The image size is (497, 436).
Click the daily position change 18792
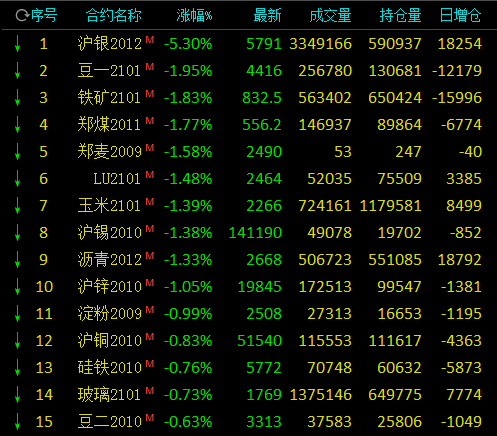[460, 260]
